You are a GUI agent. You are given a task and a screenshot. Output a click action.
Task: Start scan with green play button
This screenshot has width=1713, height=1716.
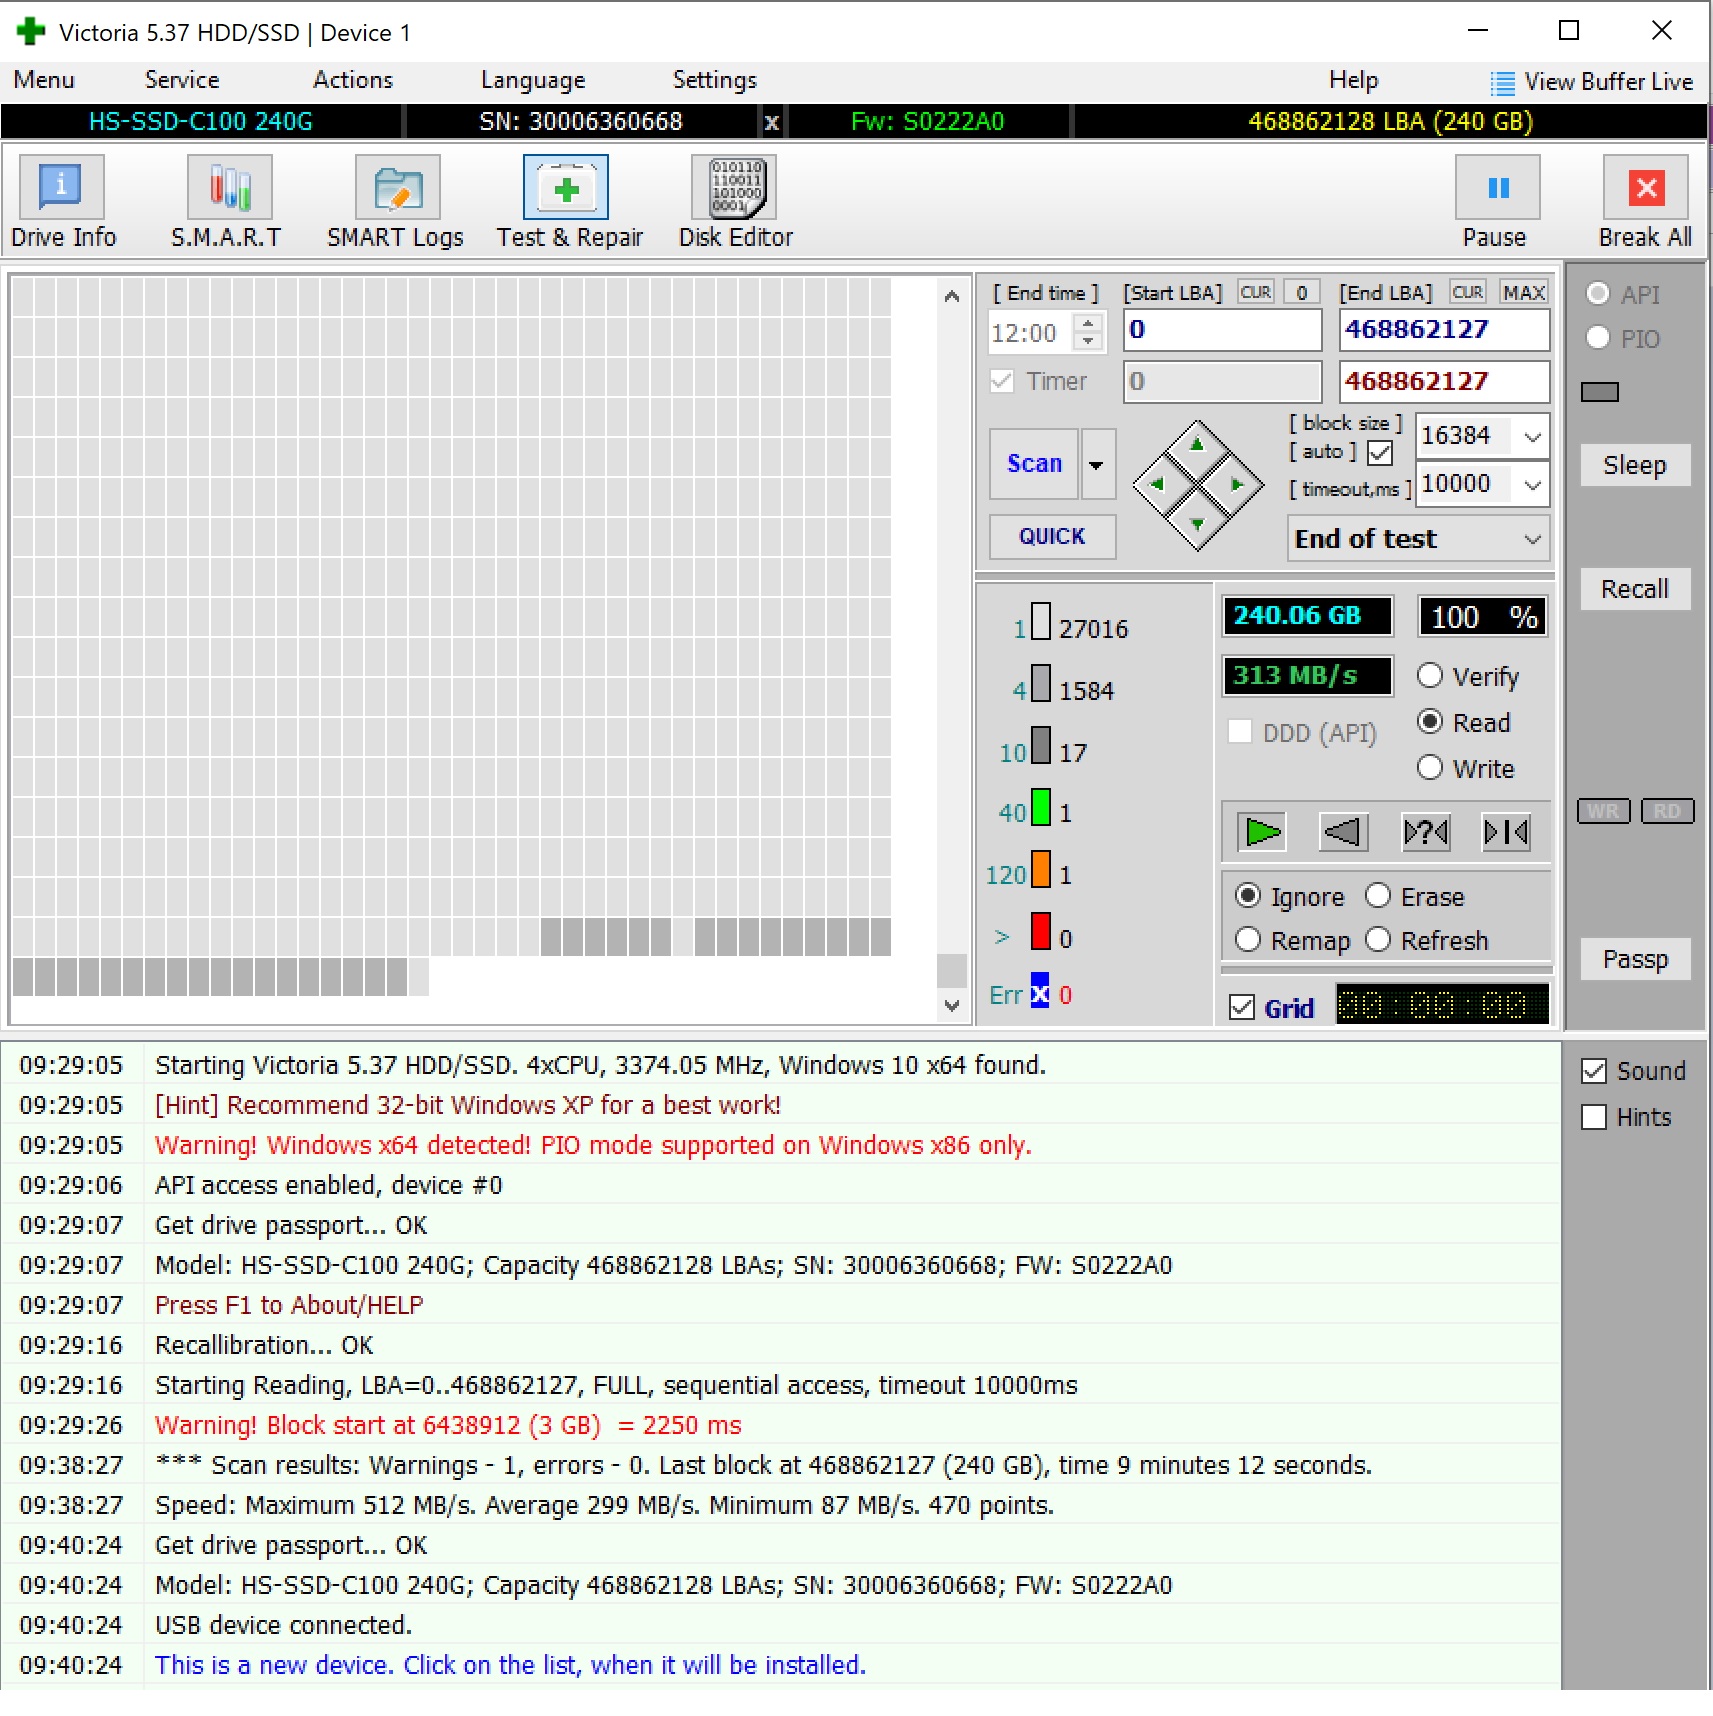click(1262, 832)
